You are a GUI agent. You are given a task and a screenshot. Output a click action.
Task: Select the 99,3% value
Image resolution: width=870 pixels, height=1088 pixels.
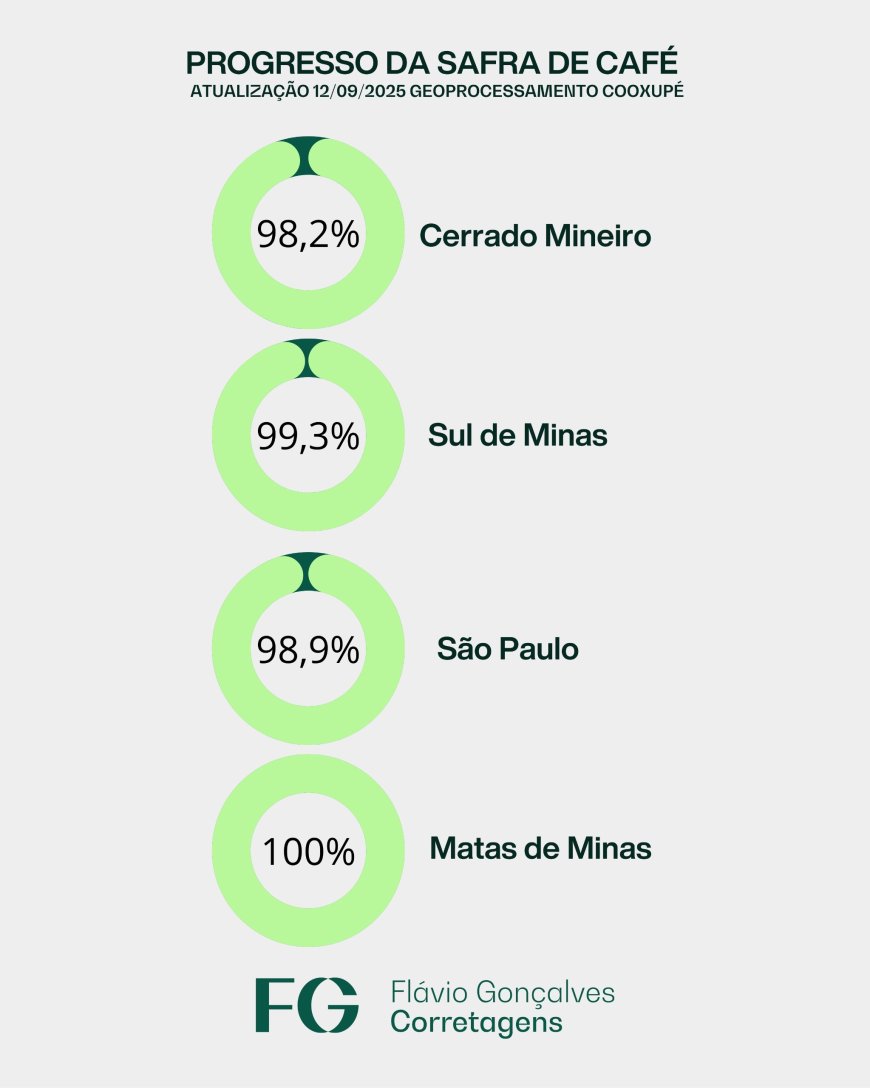(x=308, y=436)
